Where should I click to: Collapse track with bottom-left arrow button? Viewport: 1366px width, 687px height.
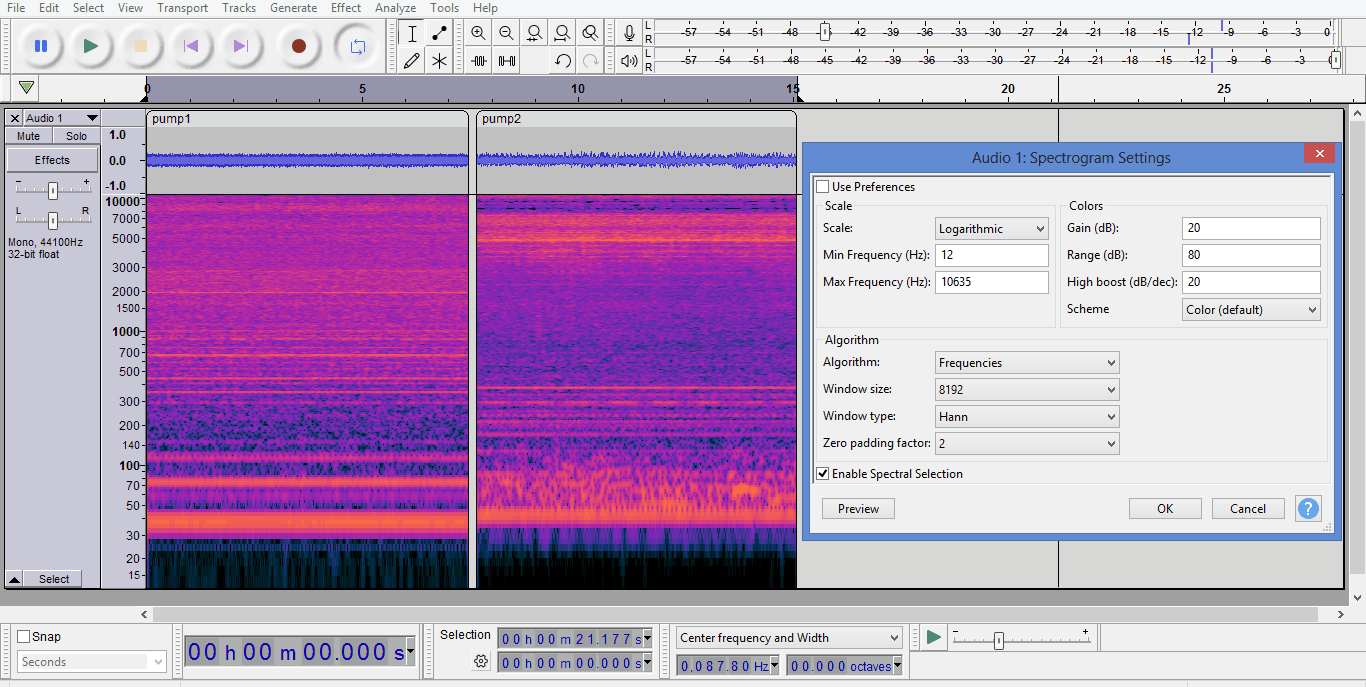(15, 579)
